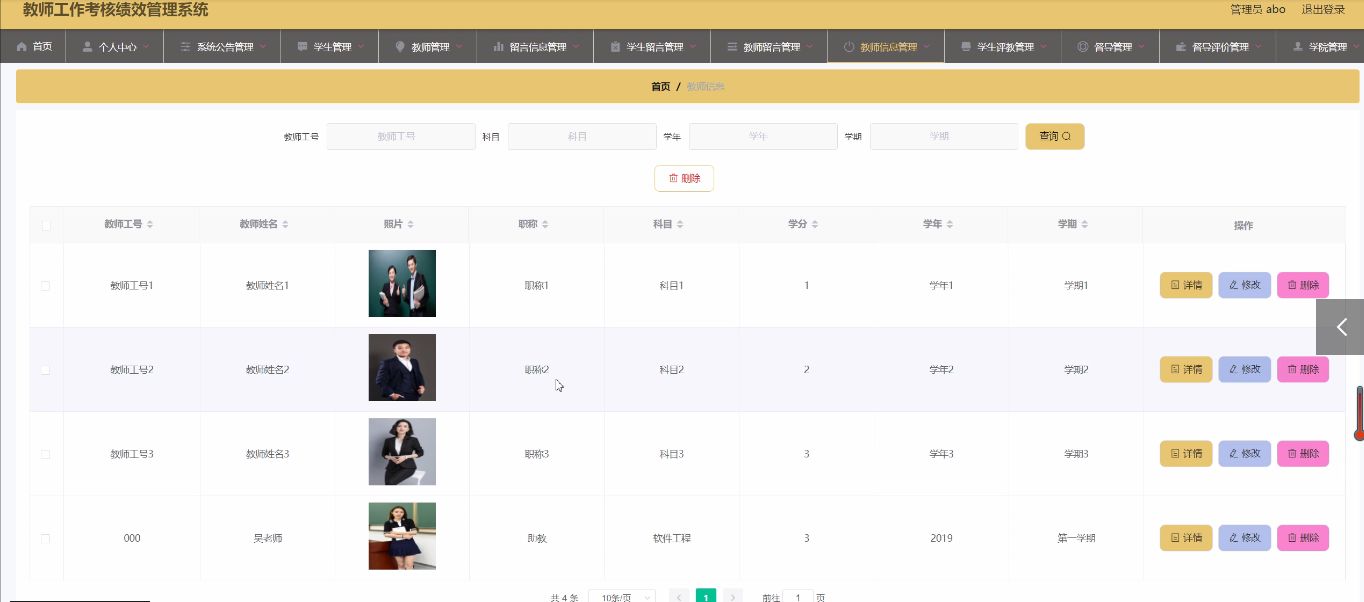The image size is (1364, 602).
Task: Click 删除 for 吴老师 row
Action: point(1303,537)
